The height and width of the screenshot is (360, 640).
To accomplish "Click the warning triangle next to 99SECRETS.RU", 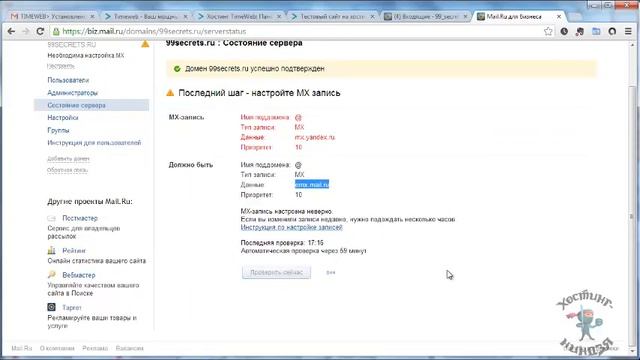I will point(145,44).
